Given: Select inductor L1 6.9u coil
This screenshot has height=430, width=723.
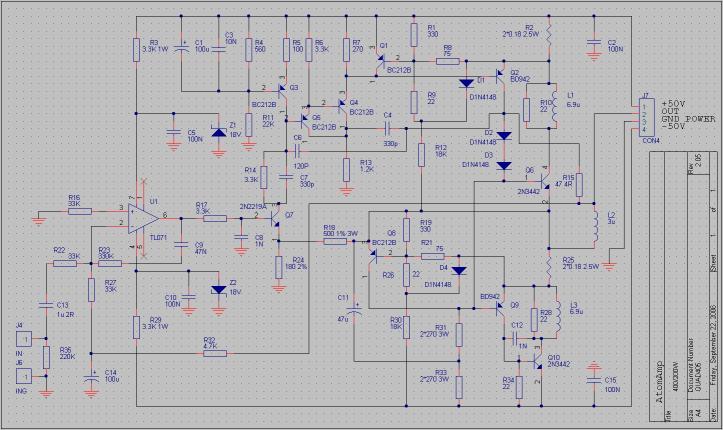Looking at the screenshot, I should 555,106.
